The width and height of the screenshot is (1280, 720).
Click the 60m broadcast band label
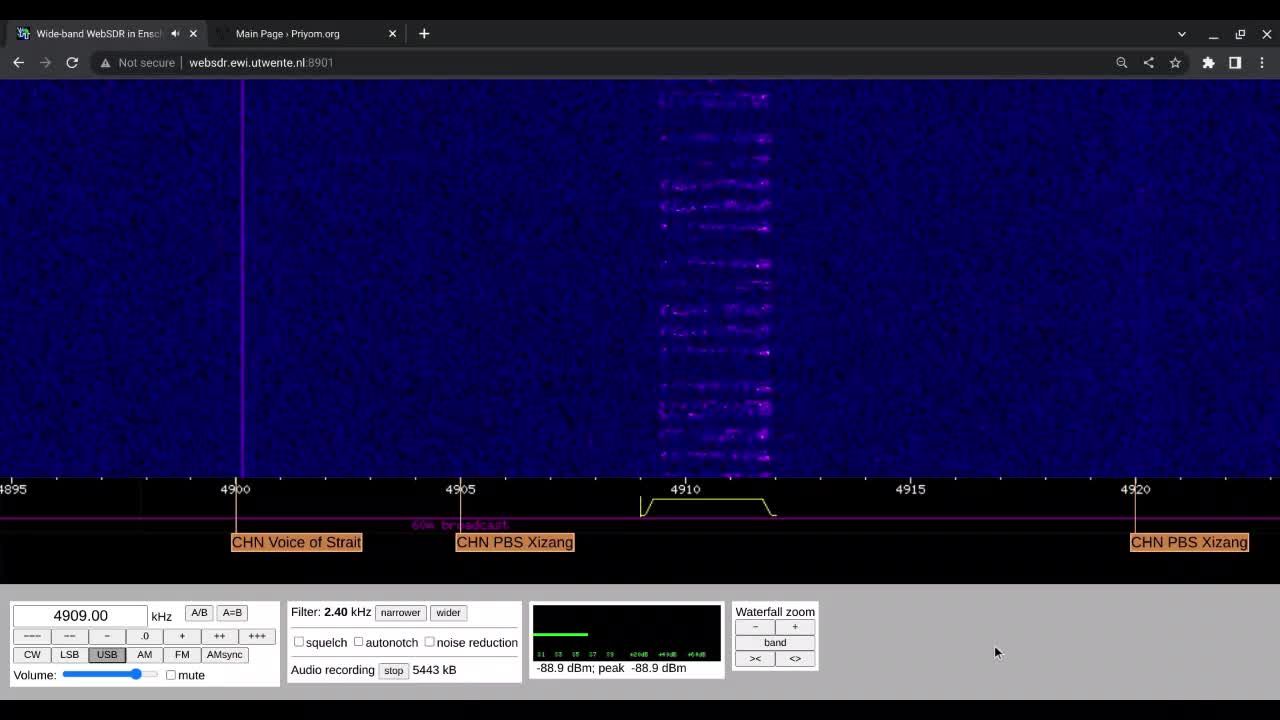[460, 525]
